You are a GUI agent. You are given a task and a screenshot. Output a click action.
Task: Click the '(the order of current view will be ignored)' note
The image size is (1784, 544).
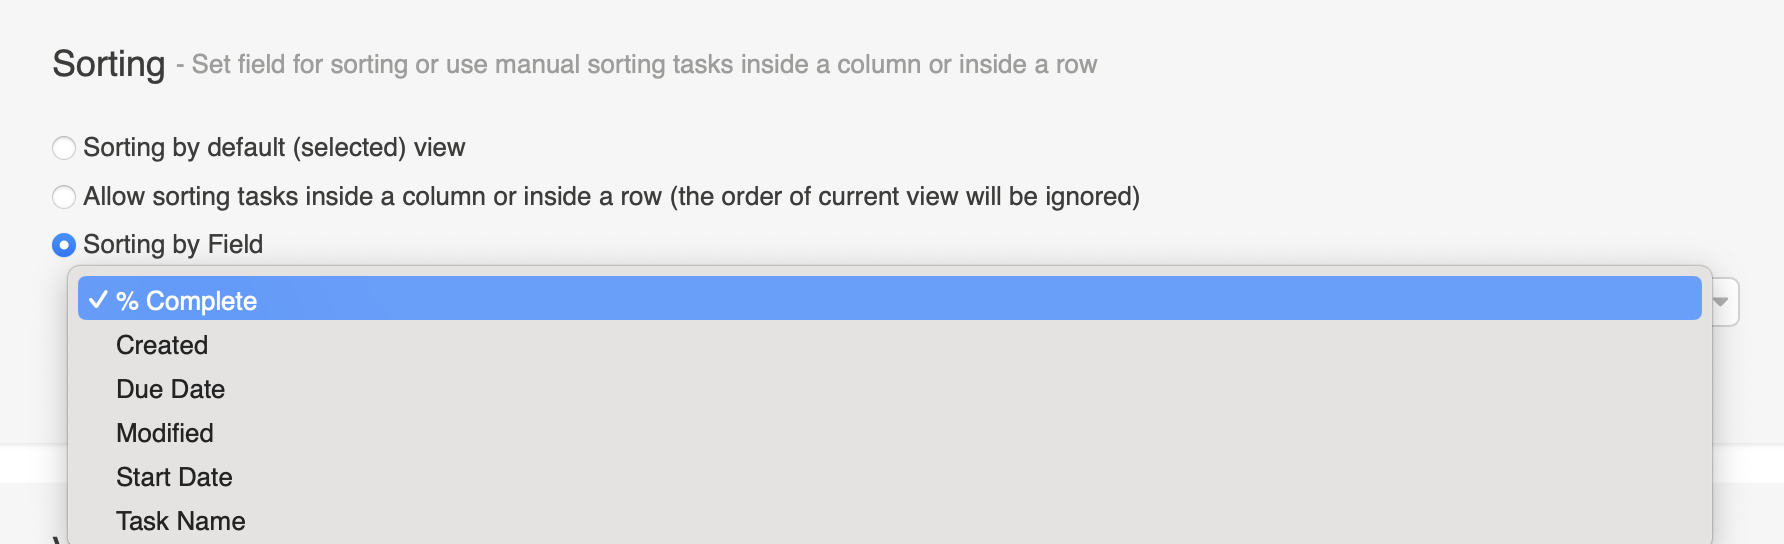click(x=905, y=197)
